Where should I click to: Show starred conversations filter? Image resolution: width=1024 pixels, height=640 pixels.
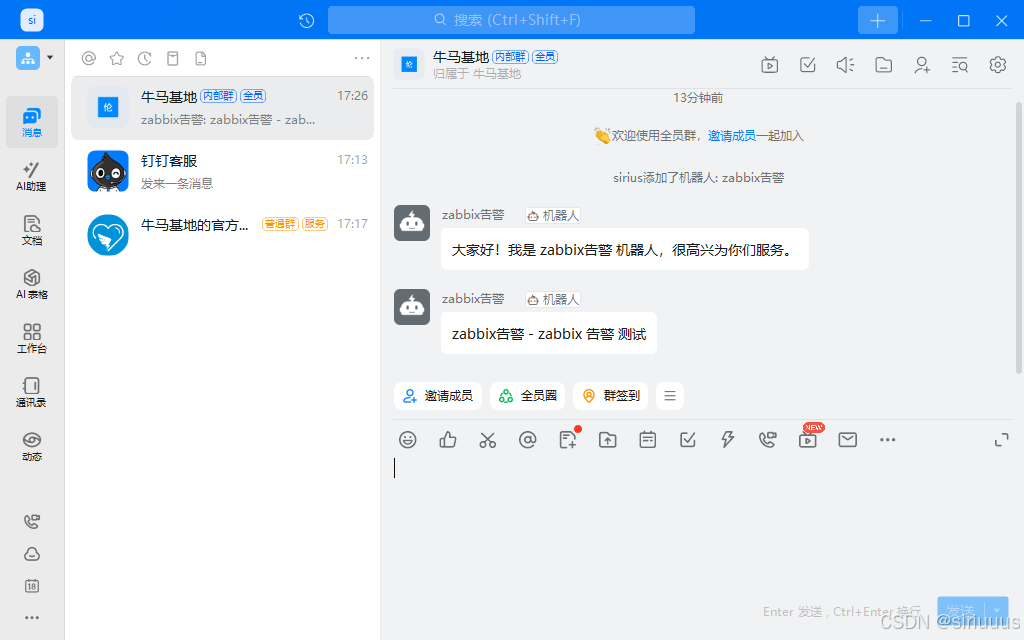pyautogui.click(x=117, y=59)
